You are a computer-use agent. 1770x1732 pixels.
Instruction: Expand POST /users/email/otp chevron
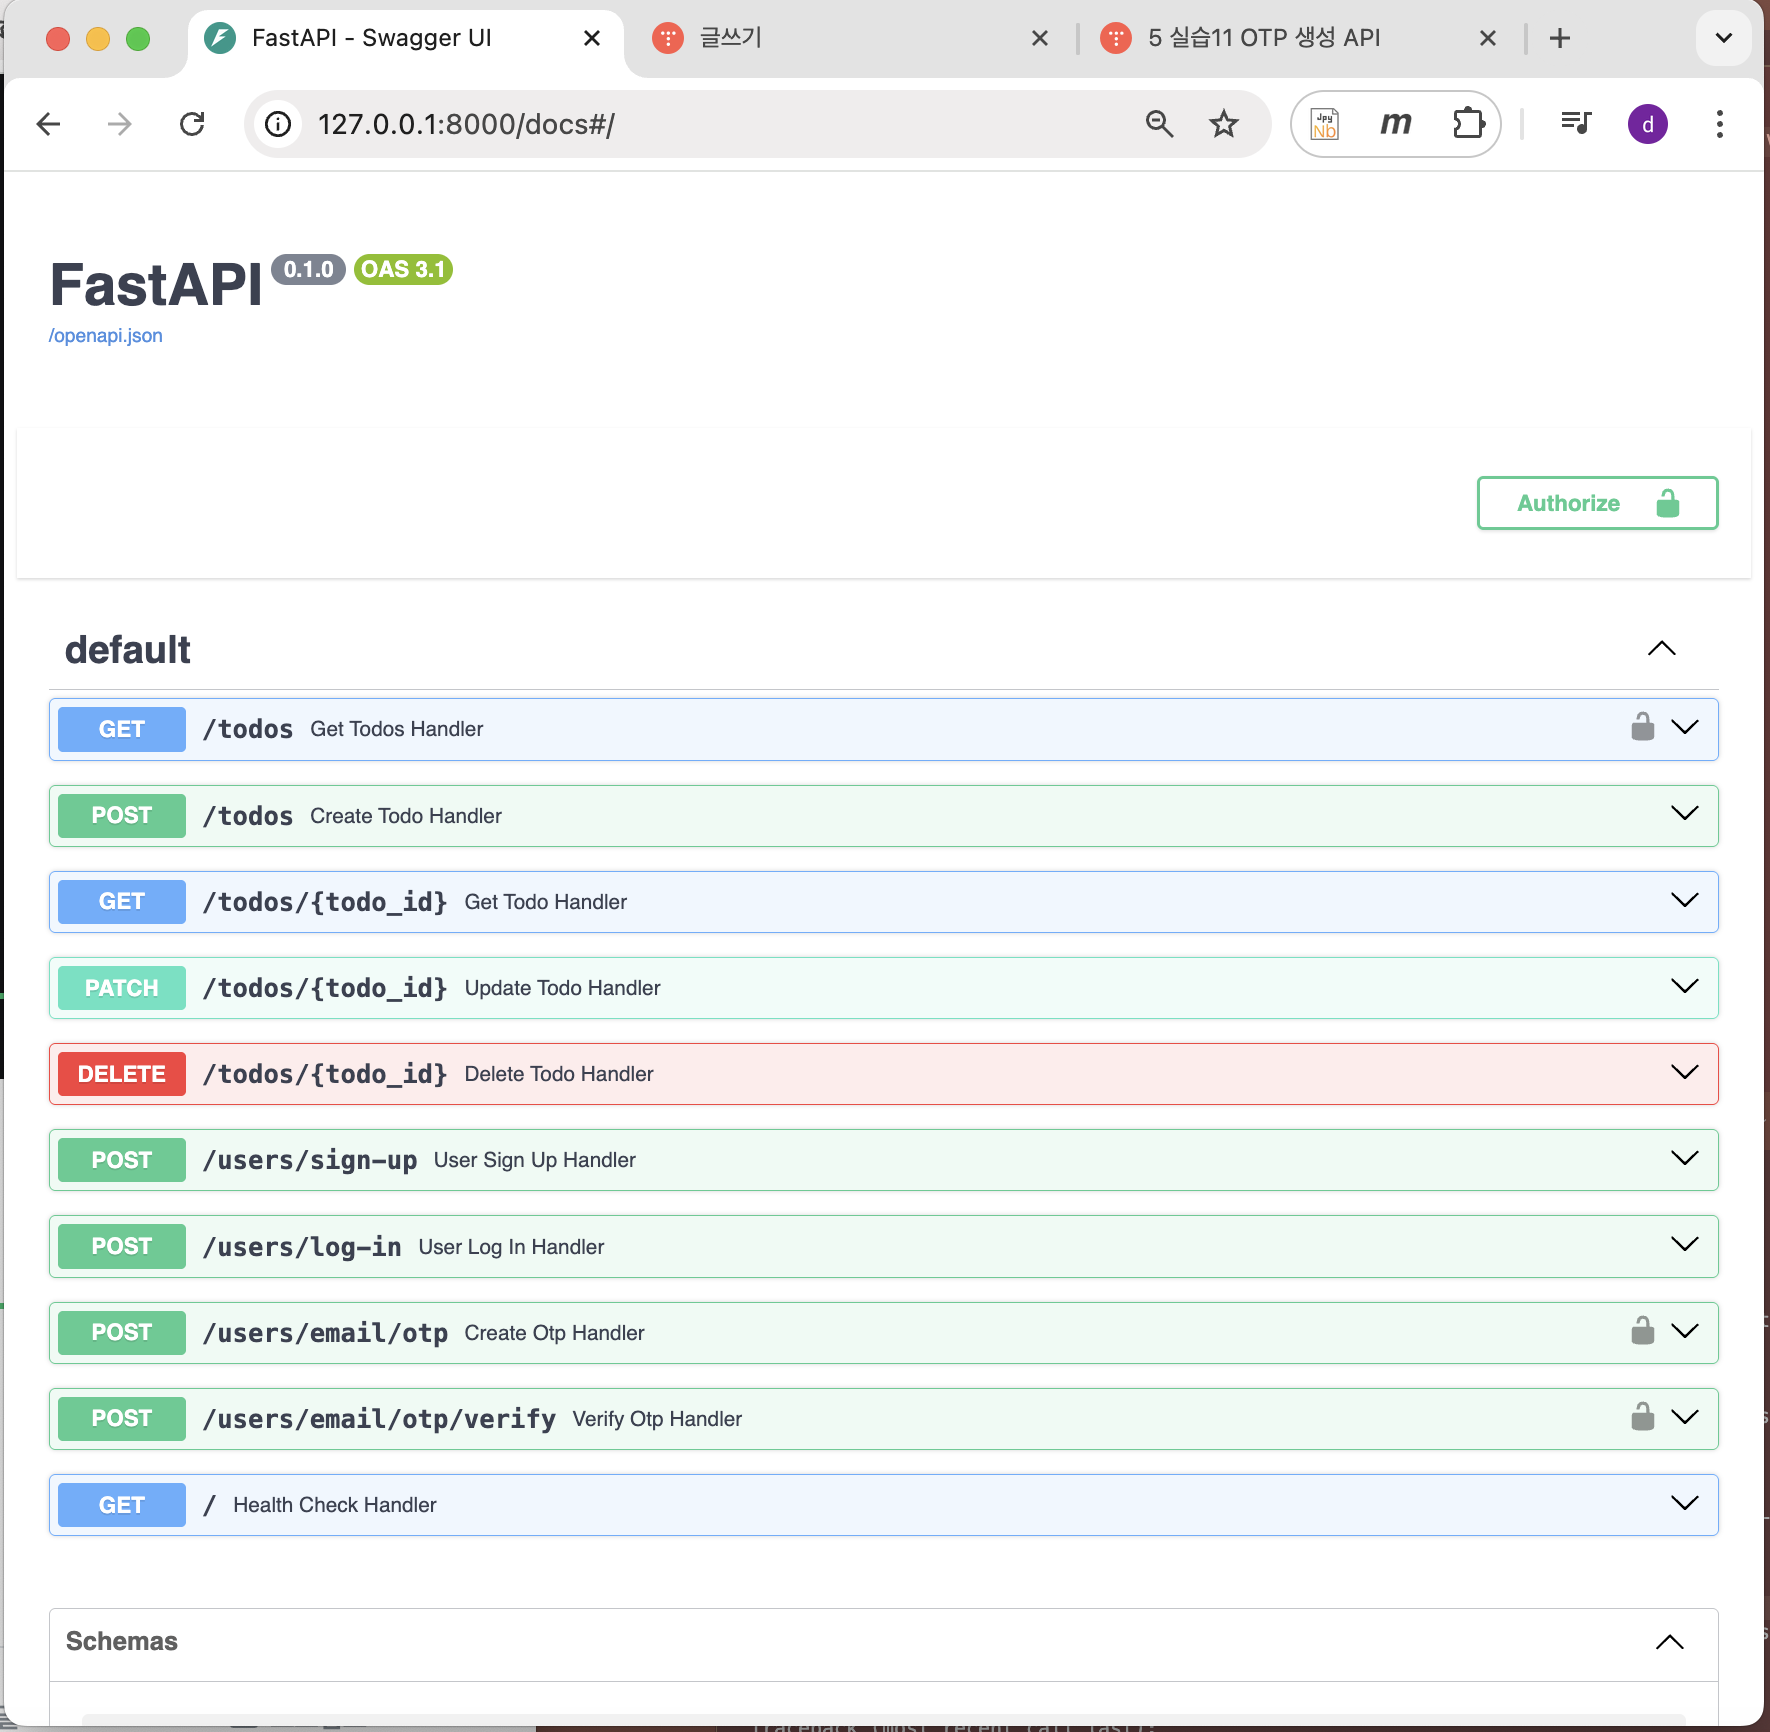click(1685, 1331)
